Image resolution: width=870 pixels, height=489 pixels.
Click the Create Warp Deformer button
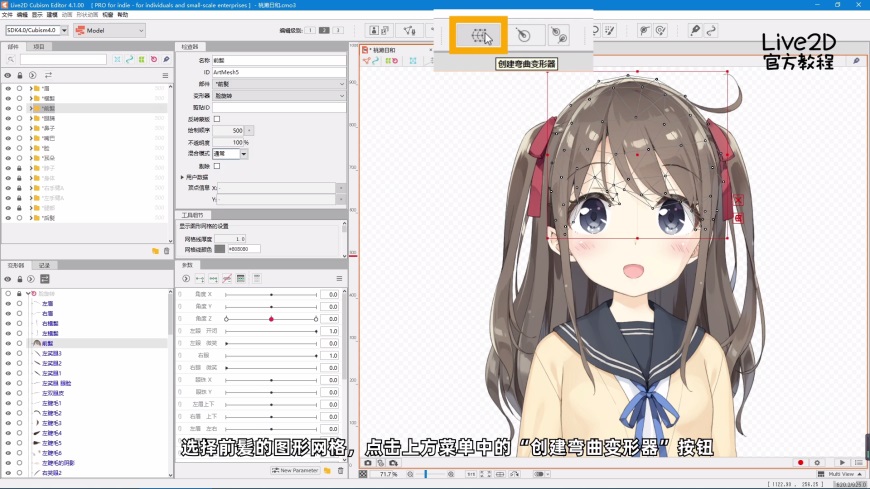click(478, 36)
